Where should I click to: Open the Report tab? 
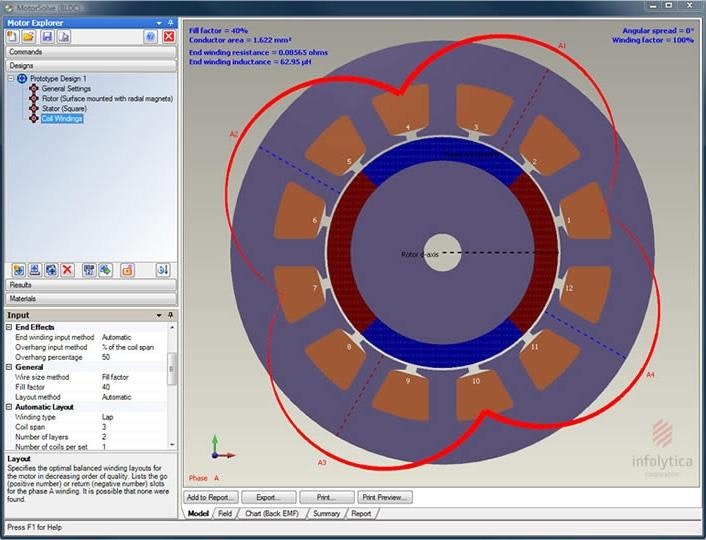tap(361, 513)
